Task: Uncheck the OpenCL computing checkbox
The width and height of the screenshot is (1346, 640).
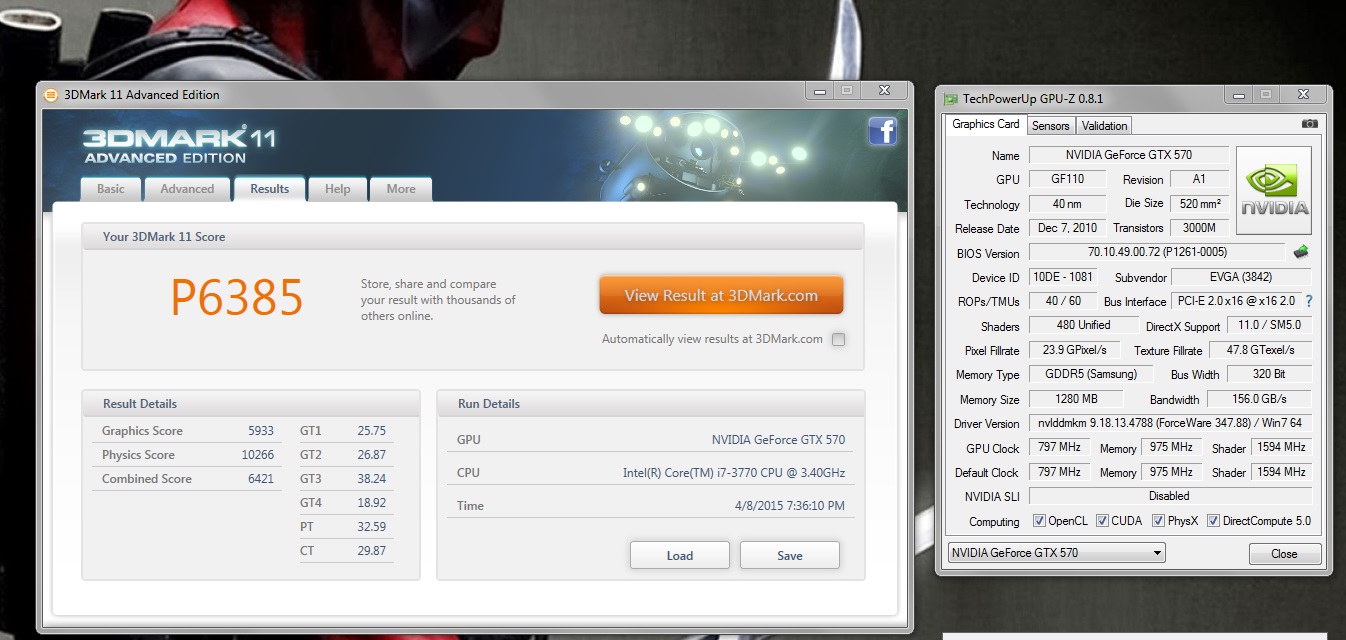Action: [x=1039, y=521]
